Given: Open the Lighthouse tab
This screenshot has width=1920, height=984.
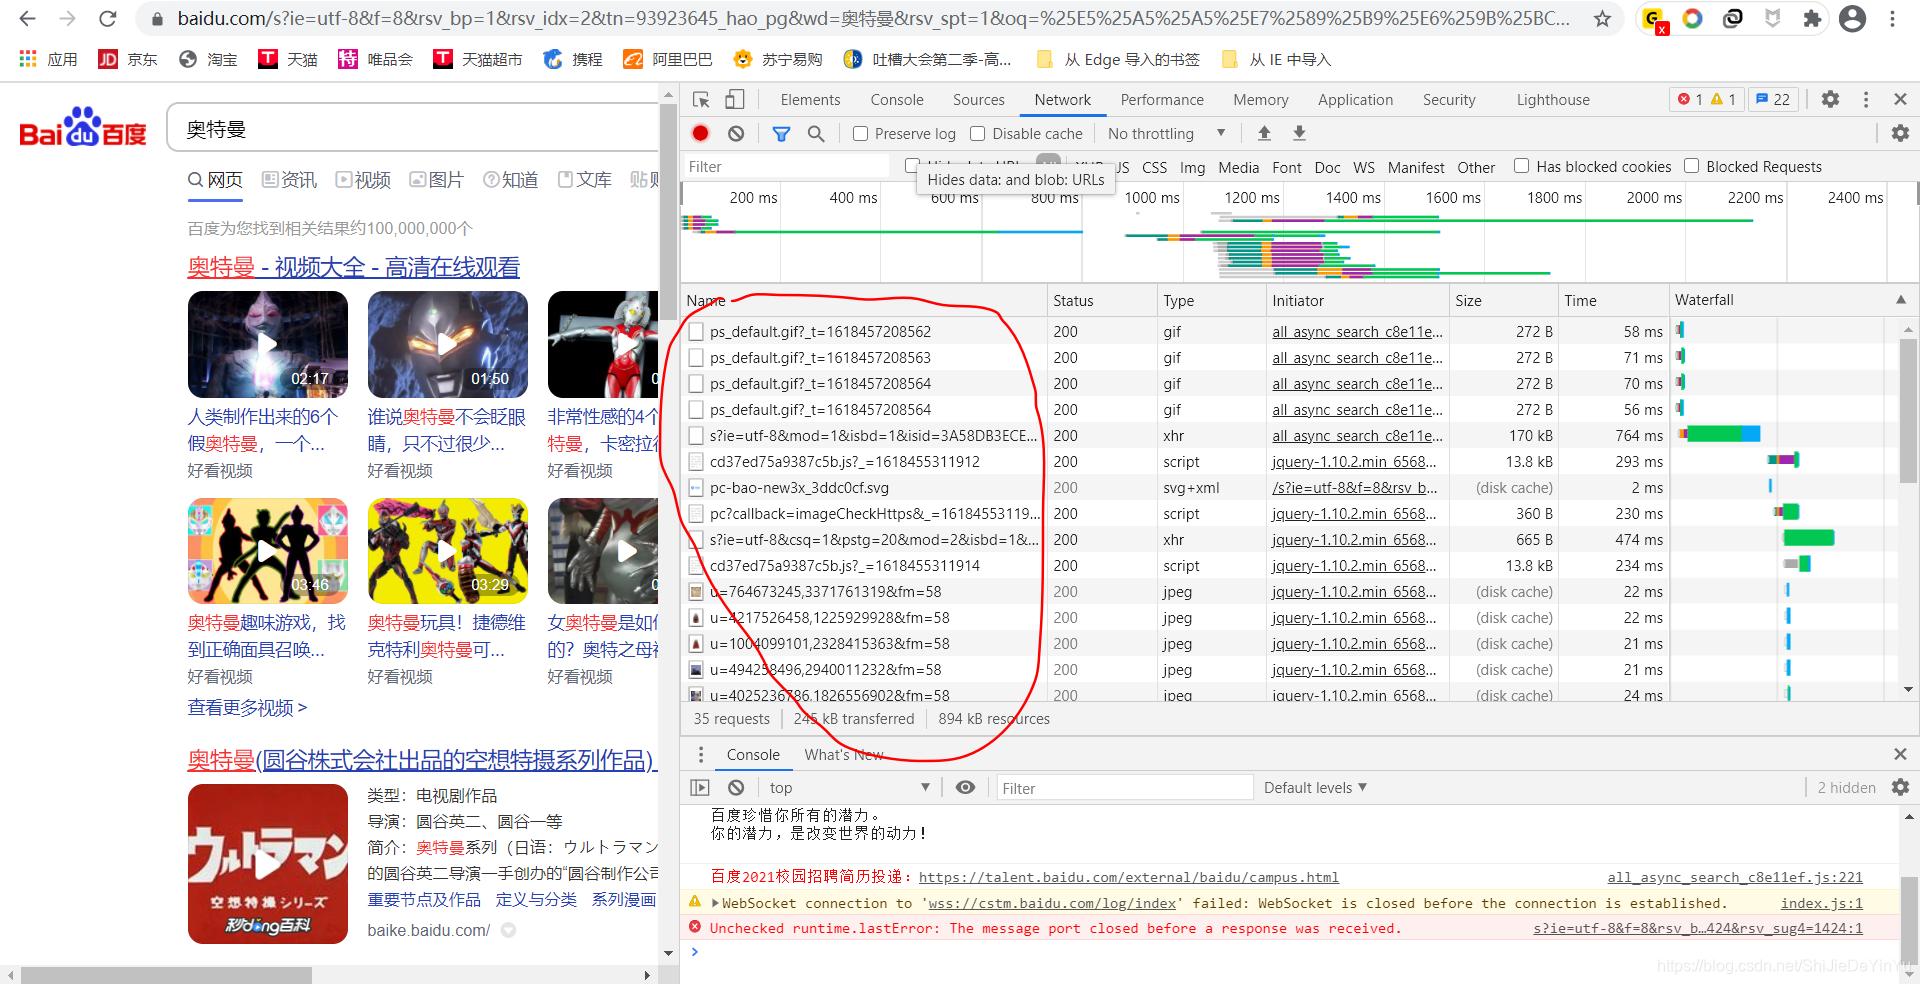Looking at the screenshot, I should pyautogui.click(x=1552, y=99).
